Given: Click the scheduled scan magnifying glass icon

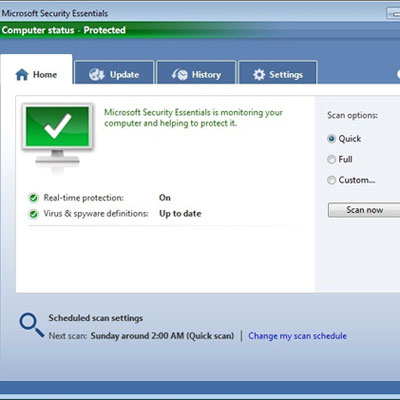Looking at the screenshot, I should click(x=31, y=325).
